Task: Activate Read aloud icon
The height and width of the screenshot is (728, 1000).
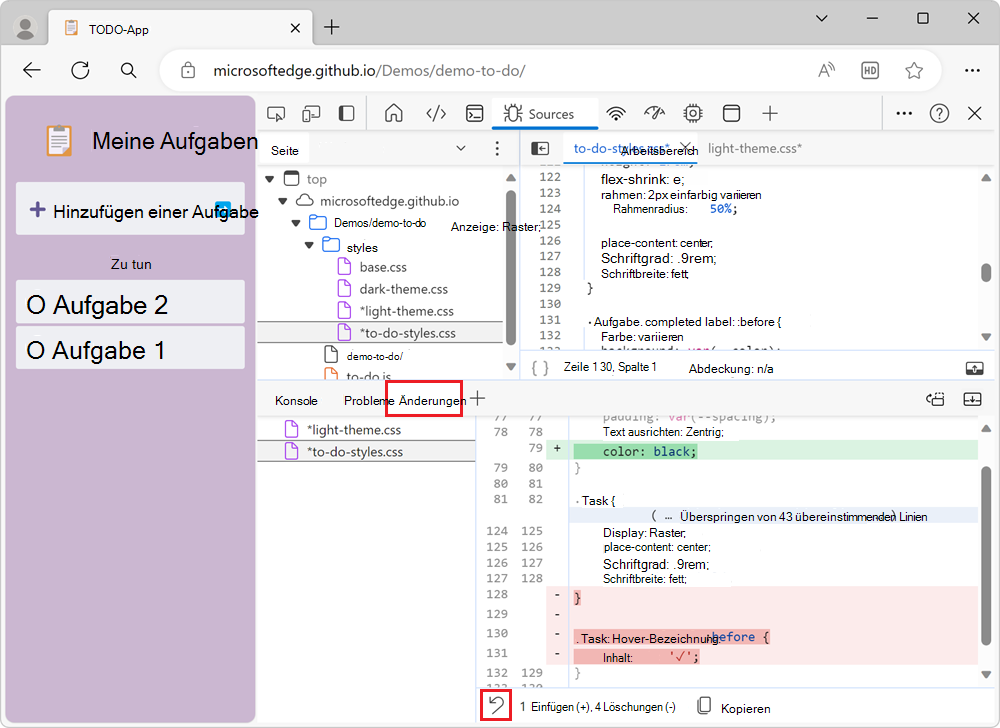Action: 827,70
